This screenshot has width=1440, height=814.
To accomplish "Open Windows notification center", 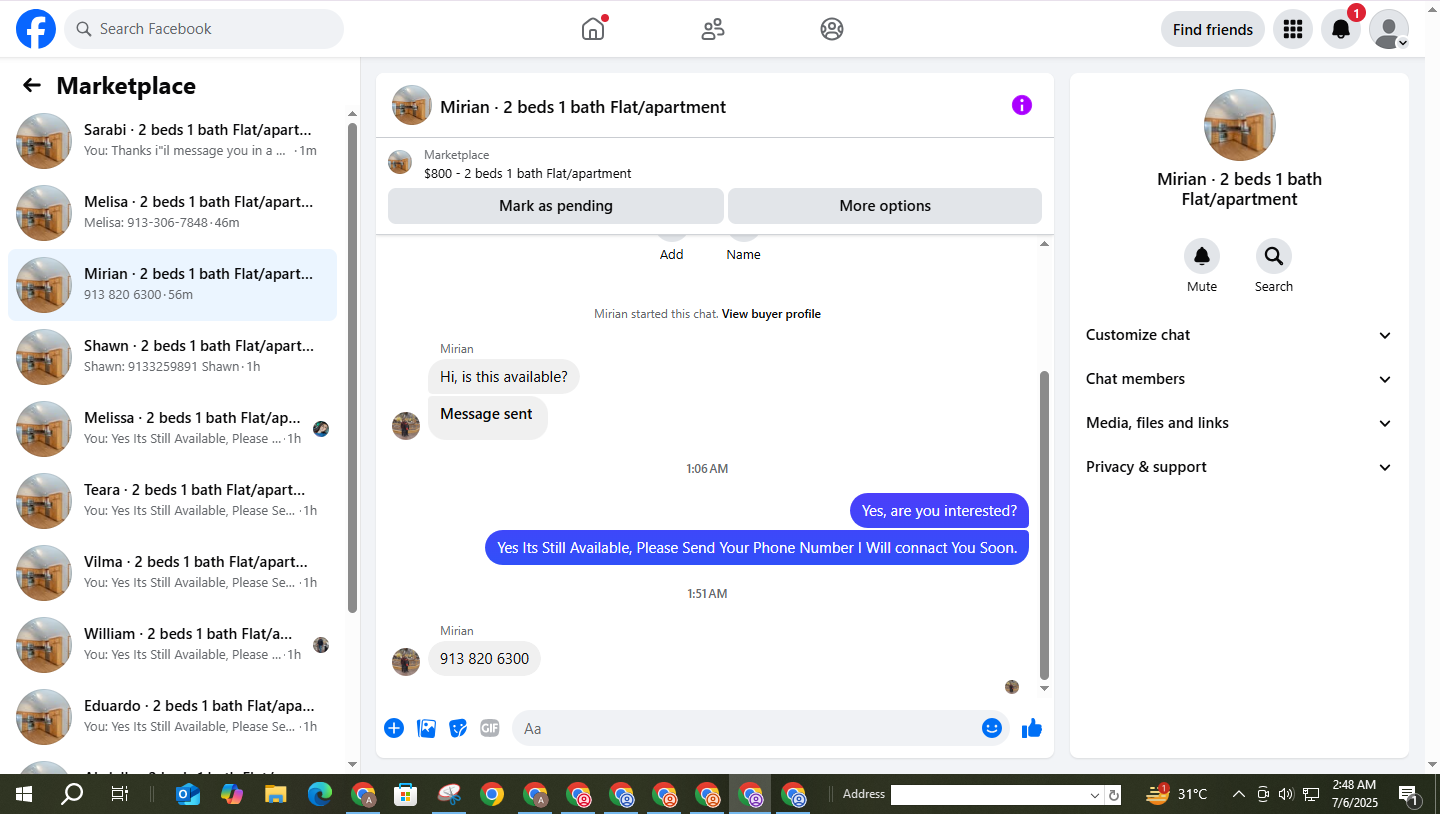I will (1410, 795).
